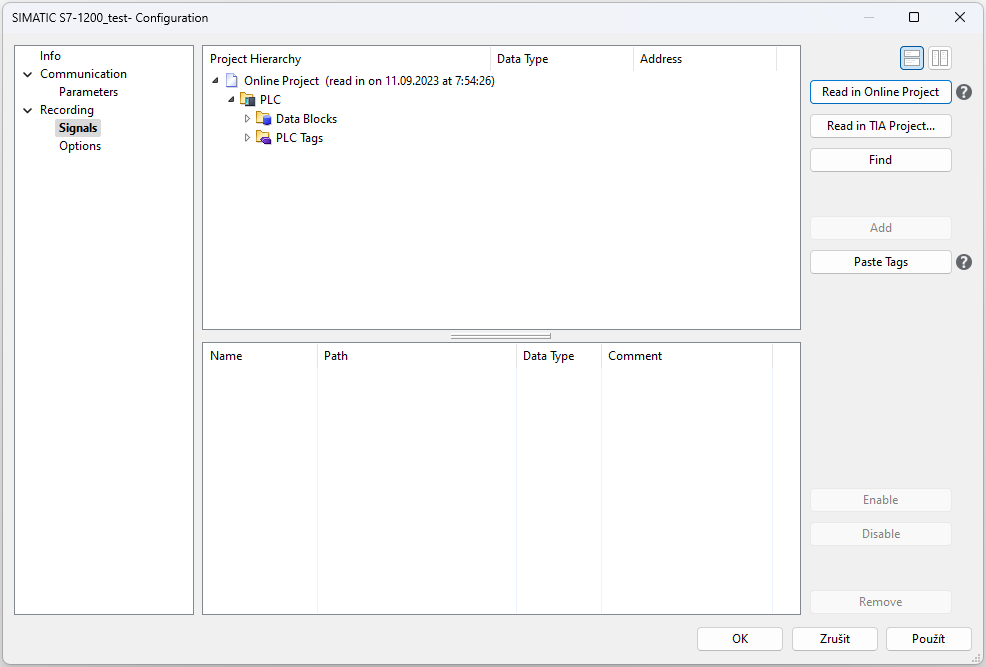Switch to vertical split layout icon
The width and height of the screenshot is (986, 667).
click(x=939, y=58)
